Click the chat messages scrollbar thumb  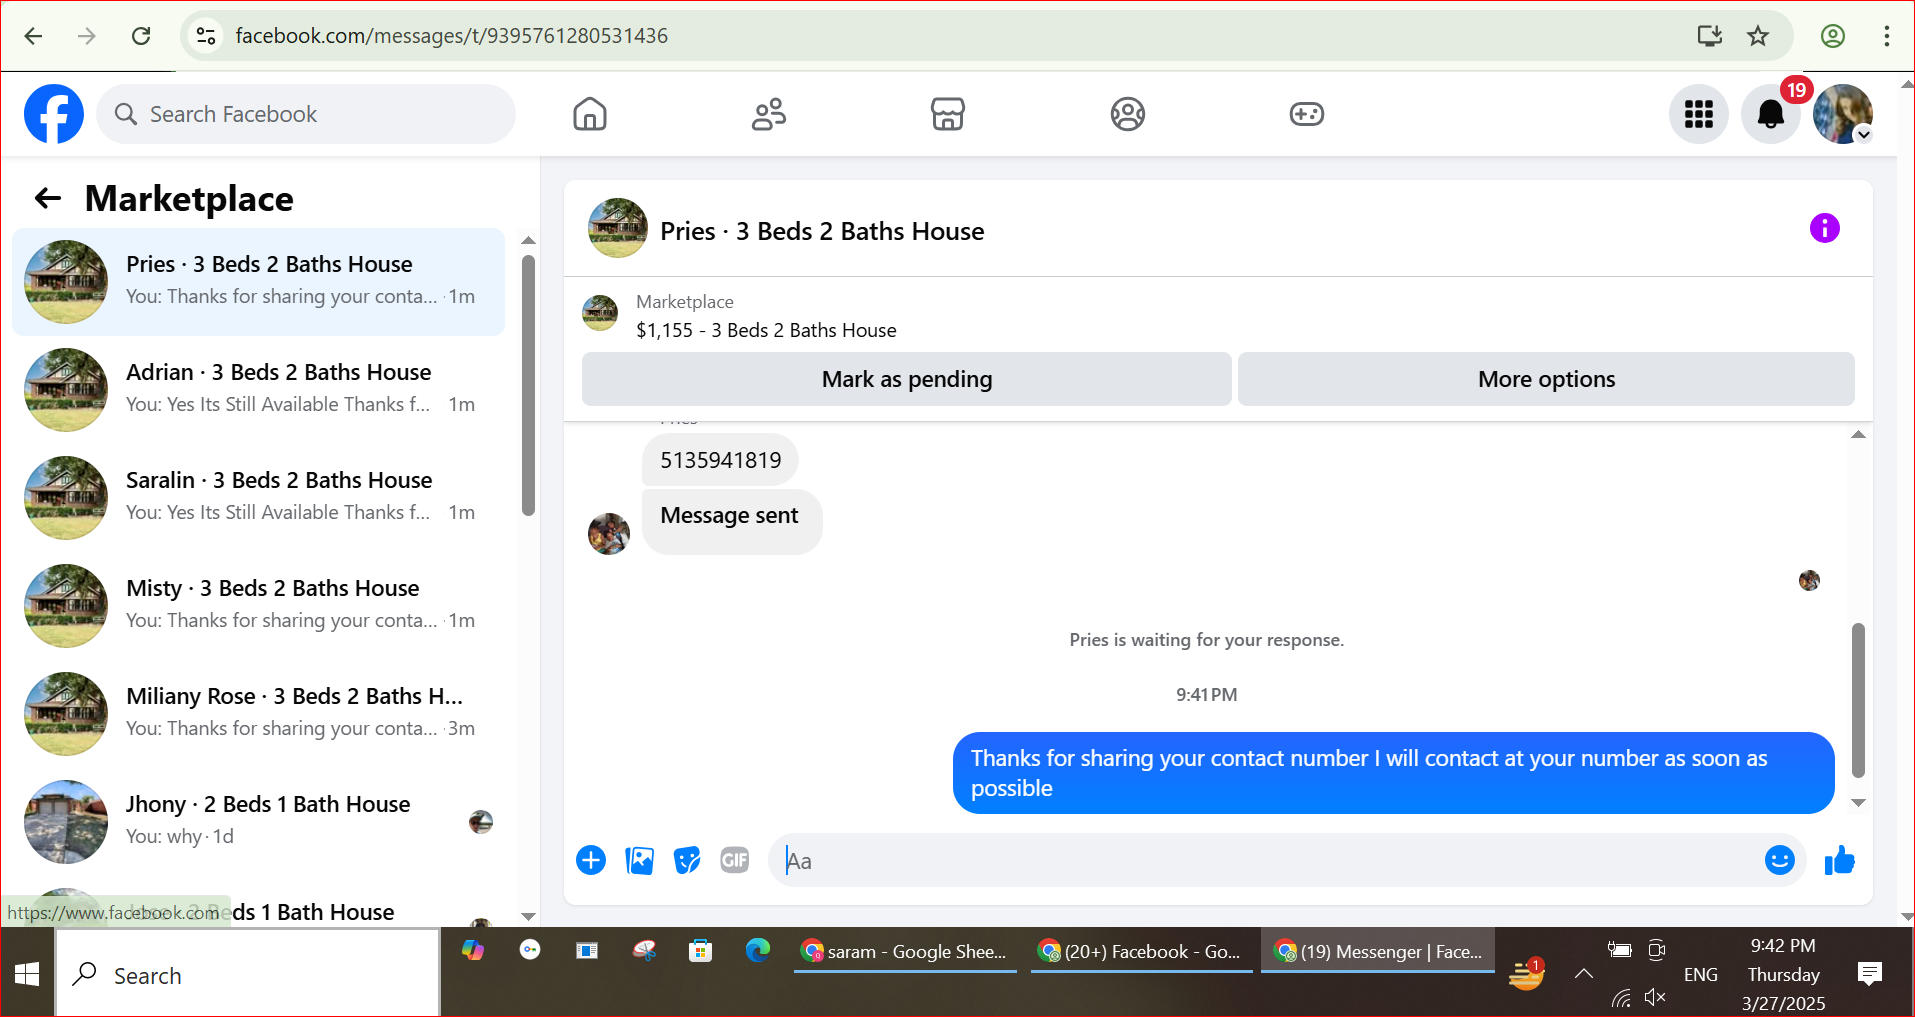click(x=1858, y=700)
